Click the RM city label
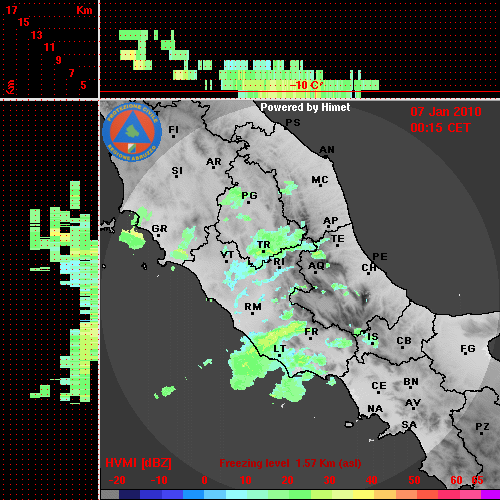Image resolution: width=500 pixels, height=500 pixels. click(x=253, y=307)
